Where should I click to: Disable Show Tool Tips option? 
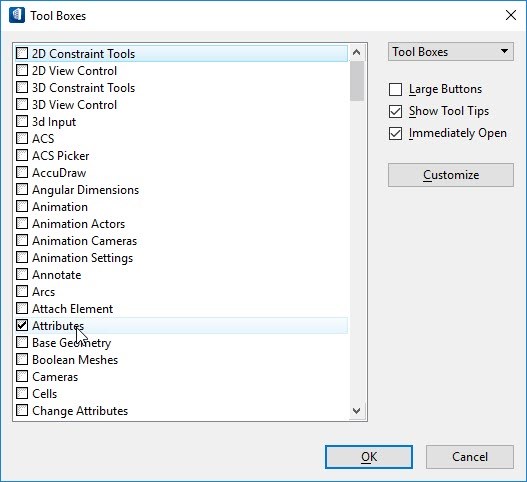[395, 112]
